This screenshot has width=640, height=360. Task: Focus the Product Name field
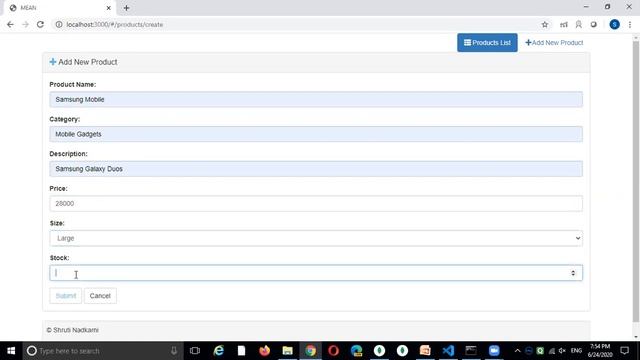coord(316,99)
